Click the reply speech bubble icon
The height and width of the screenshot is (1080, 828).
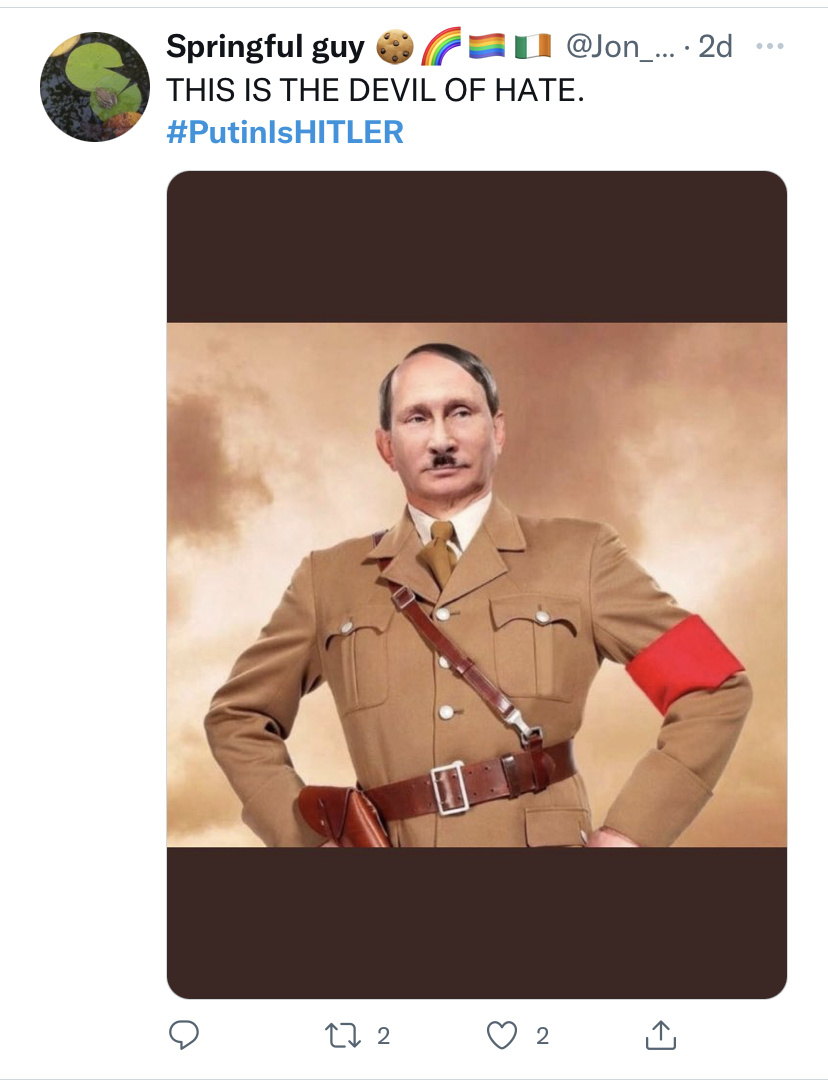click(x=183, y=1036)
